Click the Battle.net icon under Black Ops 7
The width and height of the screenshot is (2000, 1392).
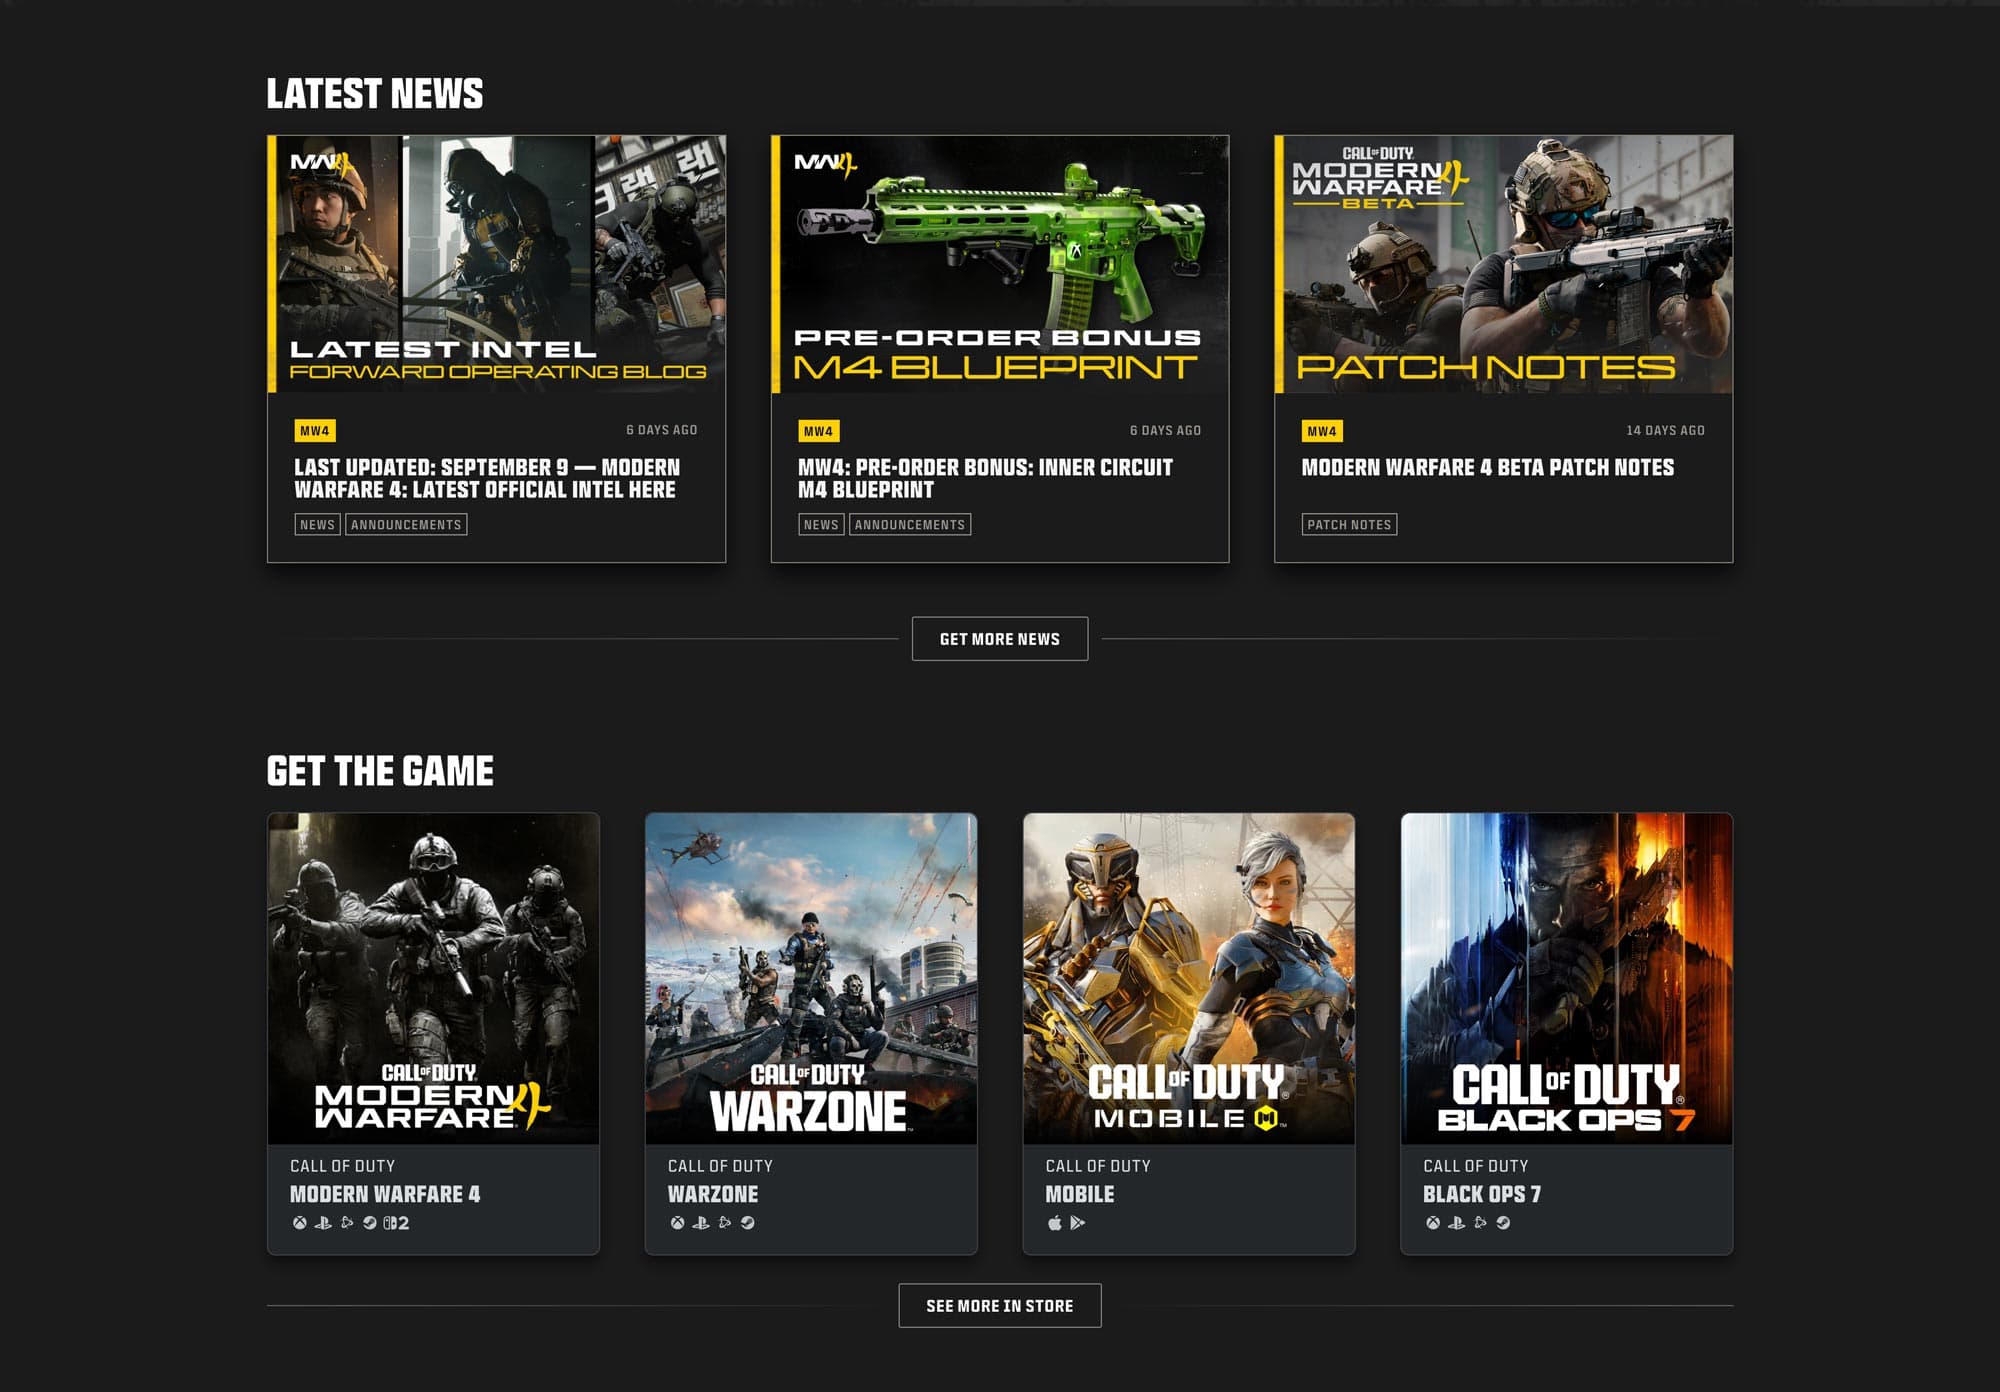click(x=1481, y=1222)
